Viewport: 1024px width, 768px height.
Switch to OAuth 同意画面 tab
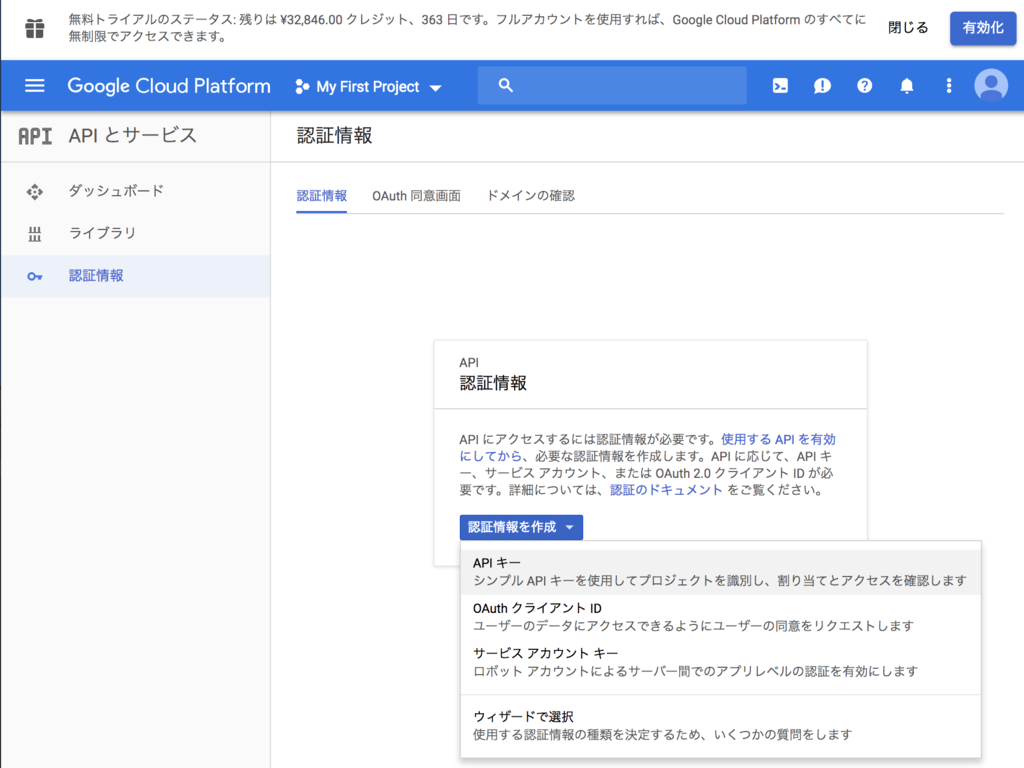(x=416, y=196)
